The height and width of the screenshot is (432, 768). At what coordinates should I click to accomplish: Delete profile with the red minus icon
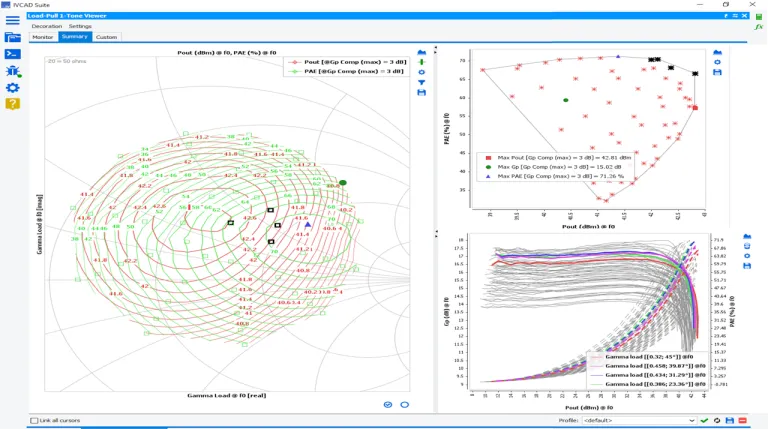tap(743, 420)
